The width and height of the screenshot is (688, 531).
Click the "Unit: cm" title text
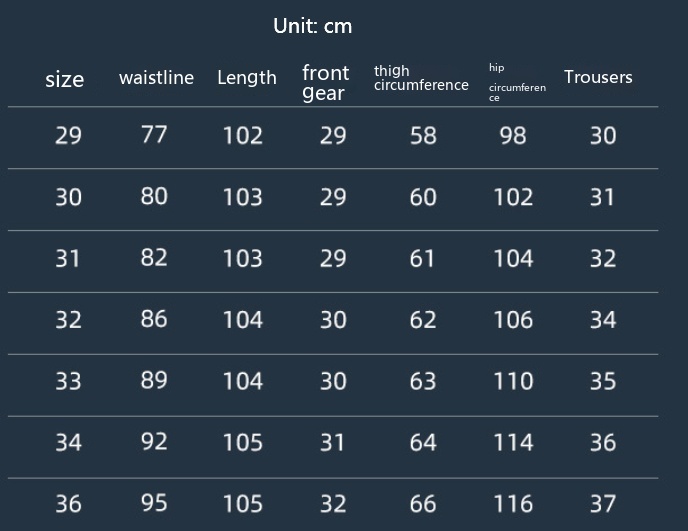(x=312, y=26)
